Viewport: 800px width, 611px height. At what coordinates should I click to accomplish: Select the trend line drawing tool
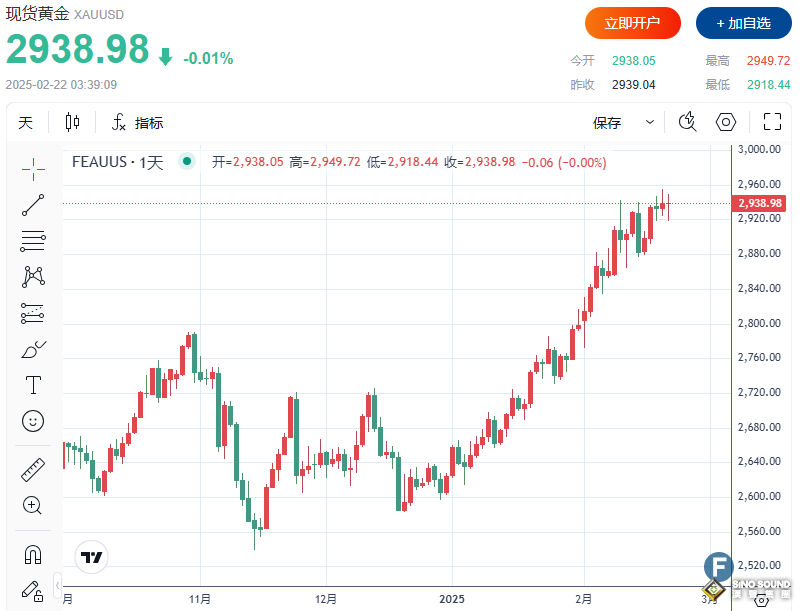coord(33,204)
